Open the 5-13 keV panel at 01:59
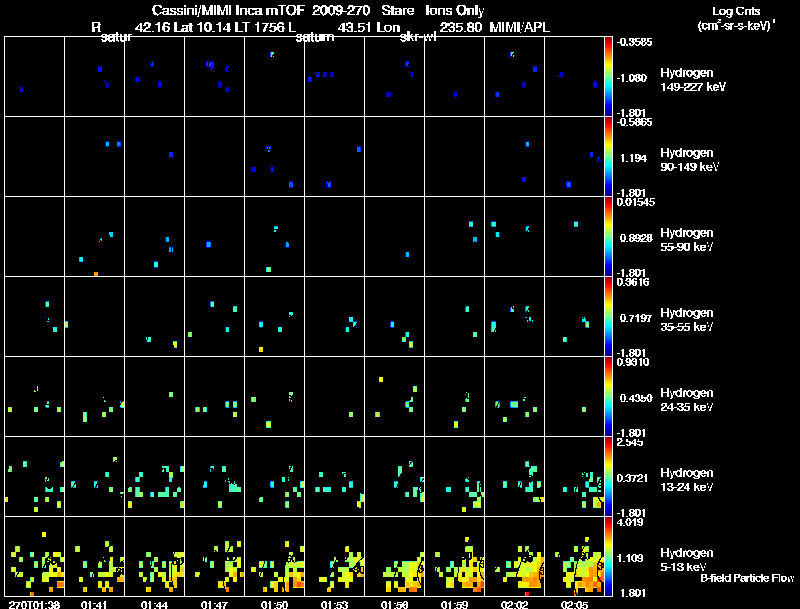The height and width of the screenshot is (609, 800). (x=455, y=556)
